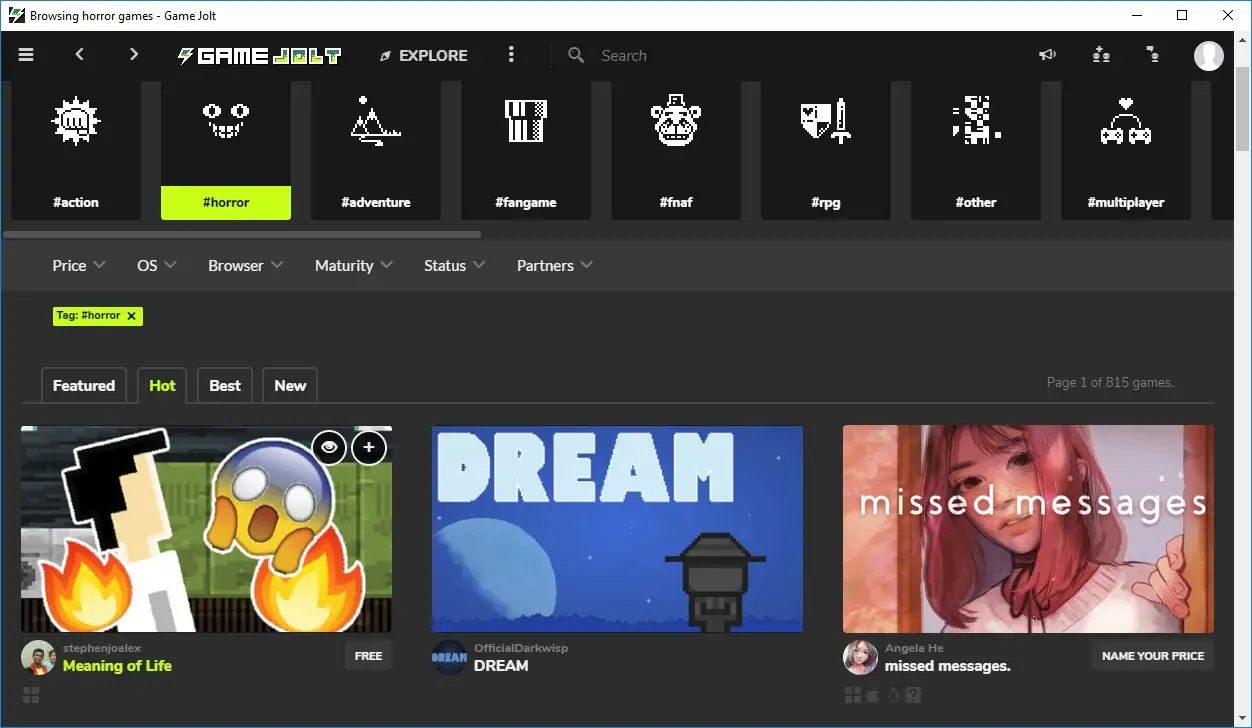Open the missed messages. game title
The width and height of the screenshot is (1252, 728).
pos(948,666)
